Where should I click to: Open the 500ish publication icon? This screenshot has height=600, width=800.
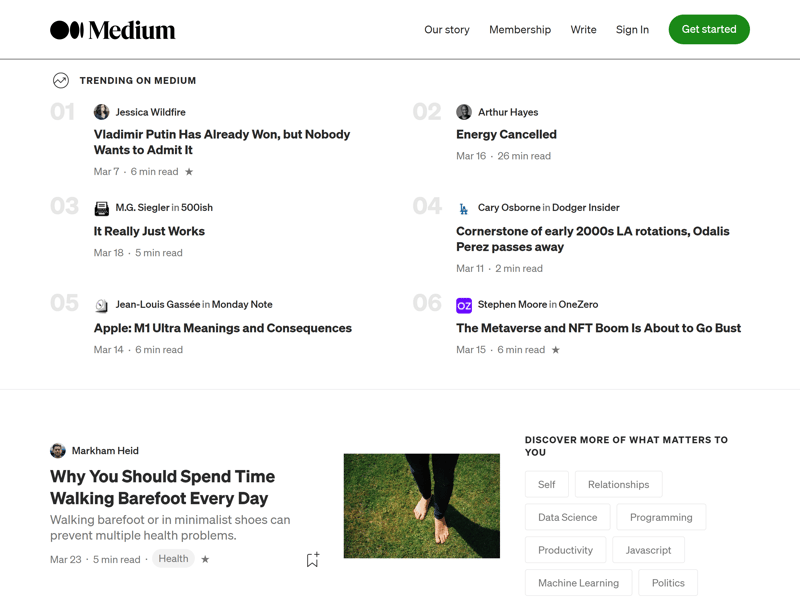102,208
